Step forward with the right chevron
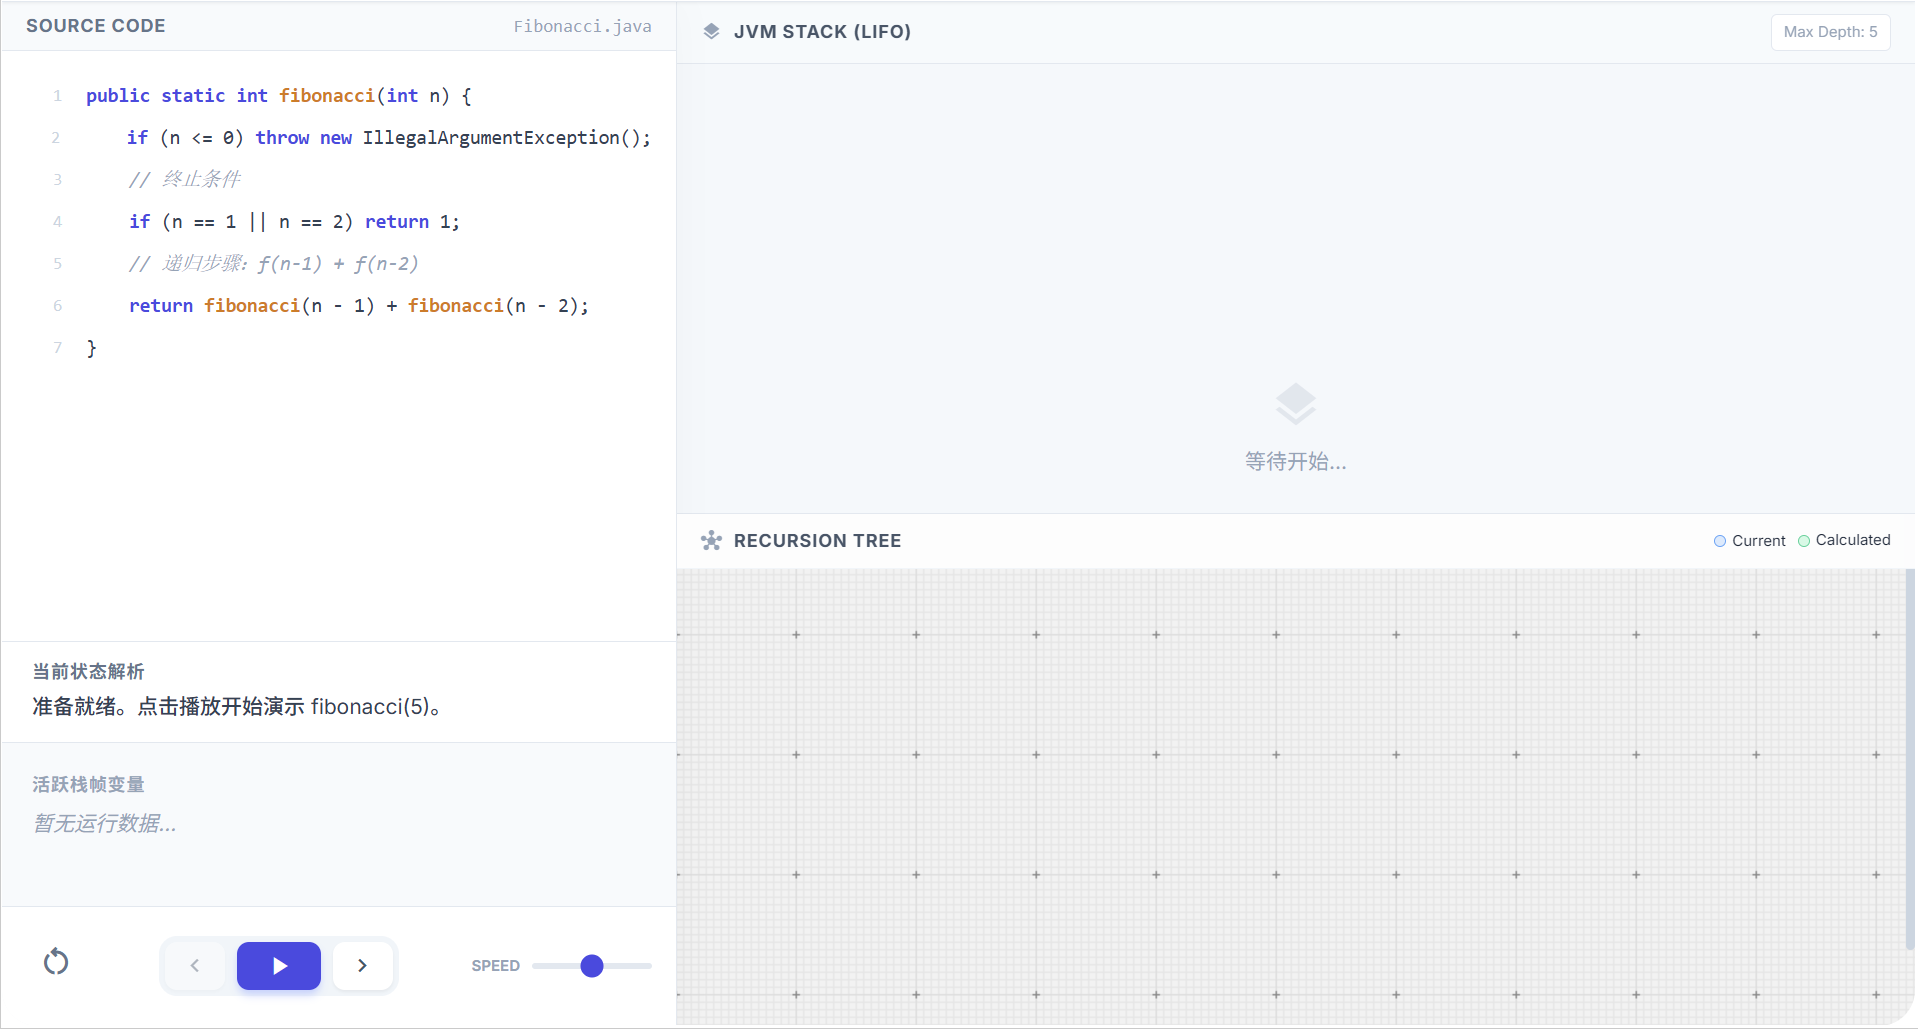1918x1029 pixels. click(362, 965)
